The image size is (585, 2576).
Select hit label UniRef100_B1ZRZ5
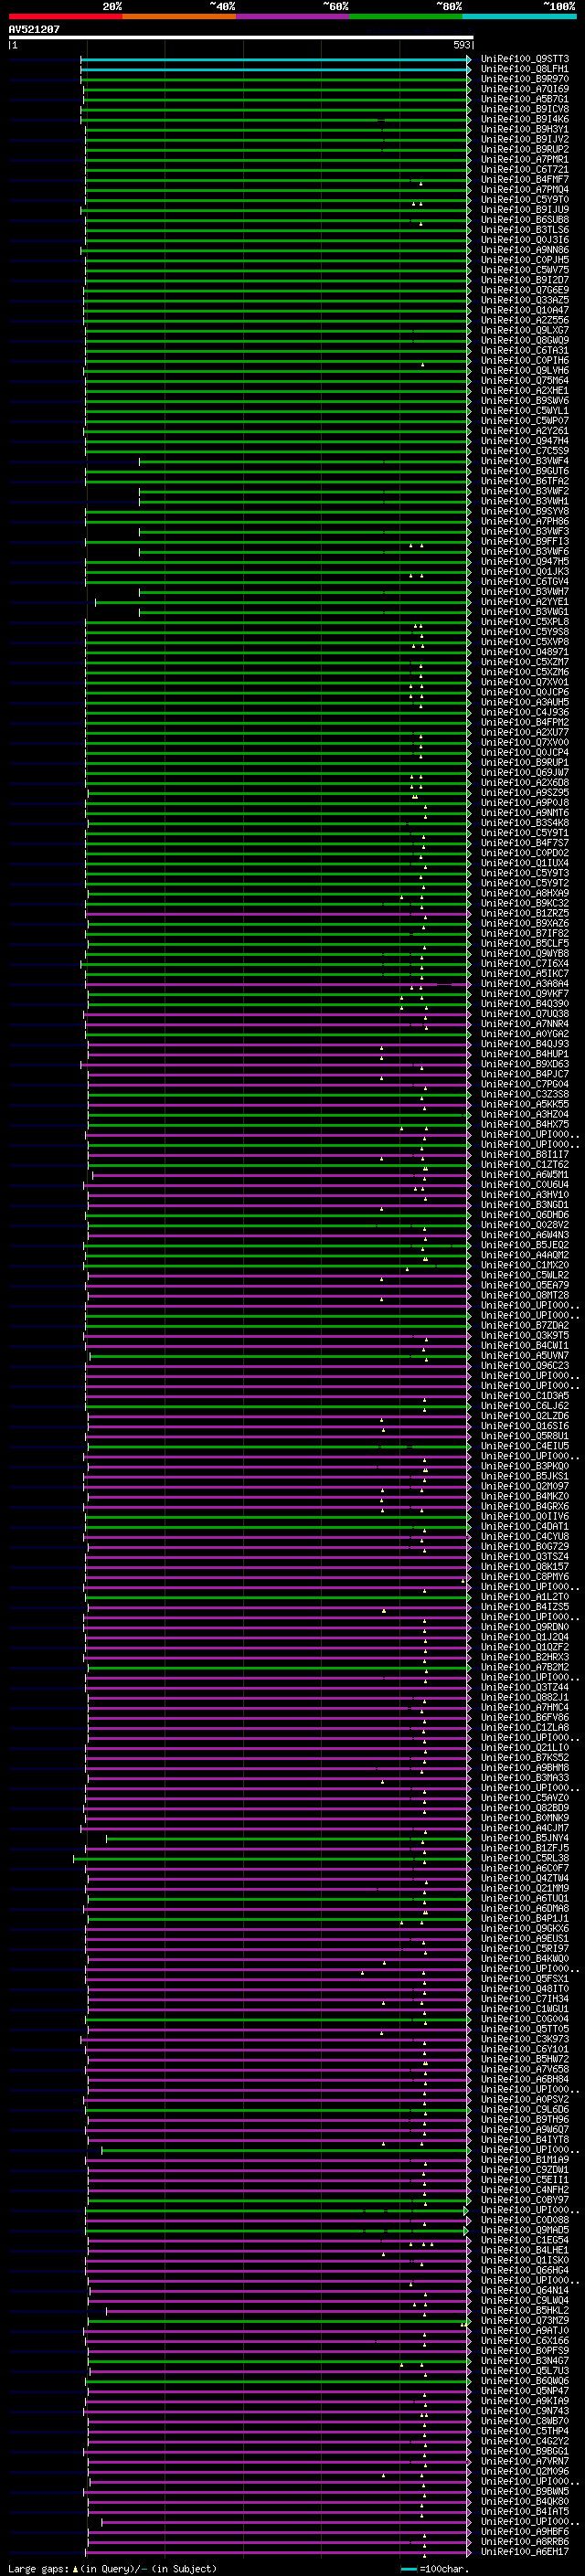point(525,913)
